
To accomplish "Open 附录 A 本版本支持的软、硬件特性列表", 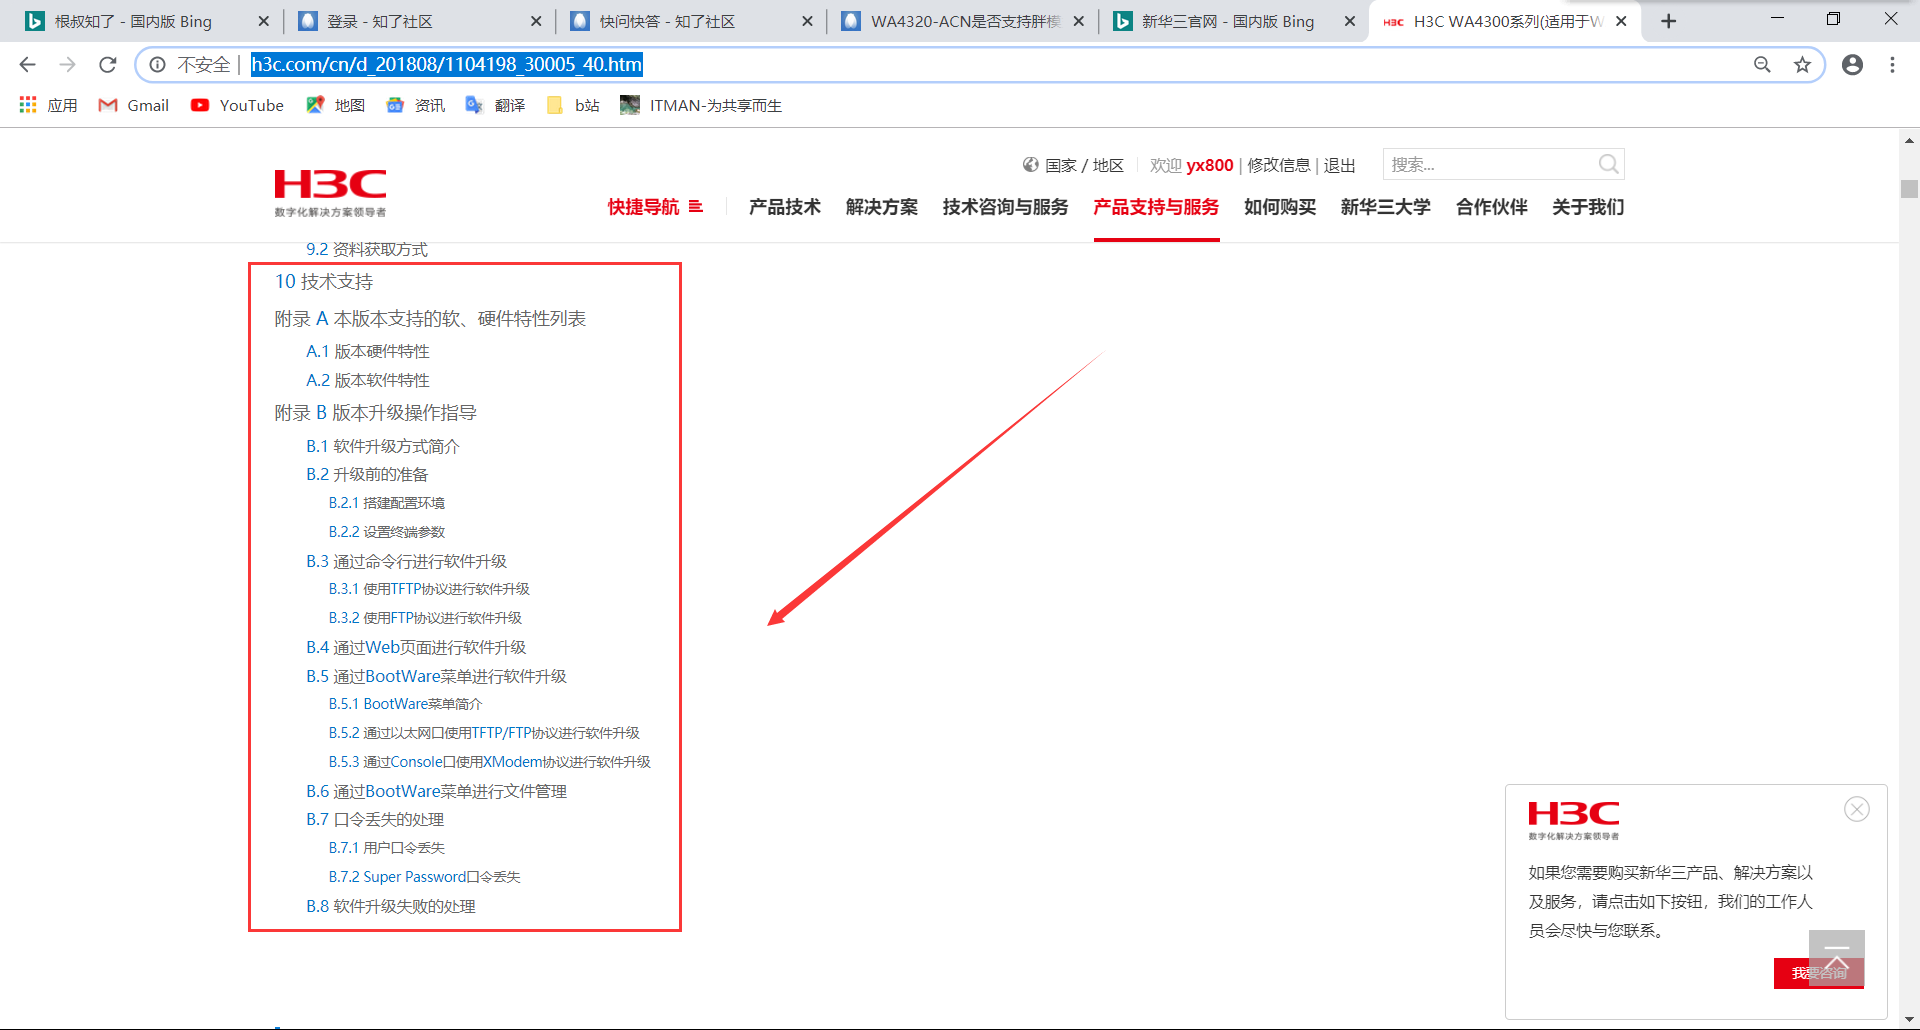I will point(431,319).
